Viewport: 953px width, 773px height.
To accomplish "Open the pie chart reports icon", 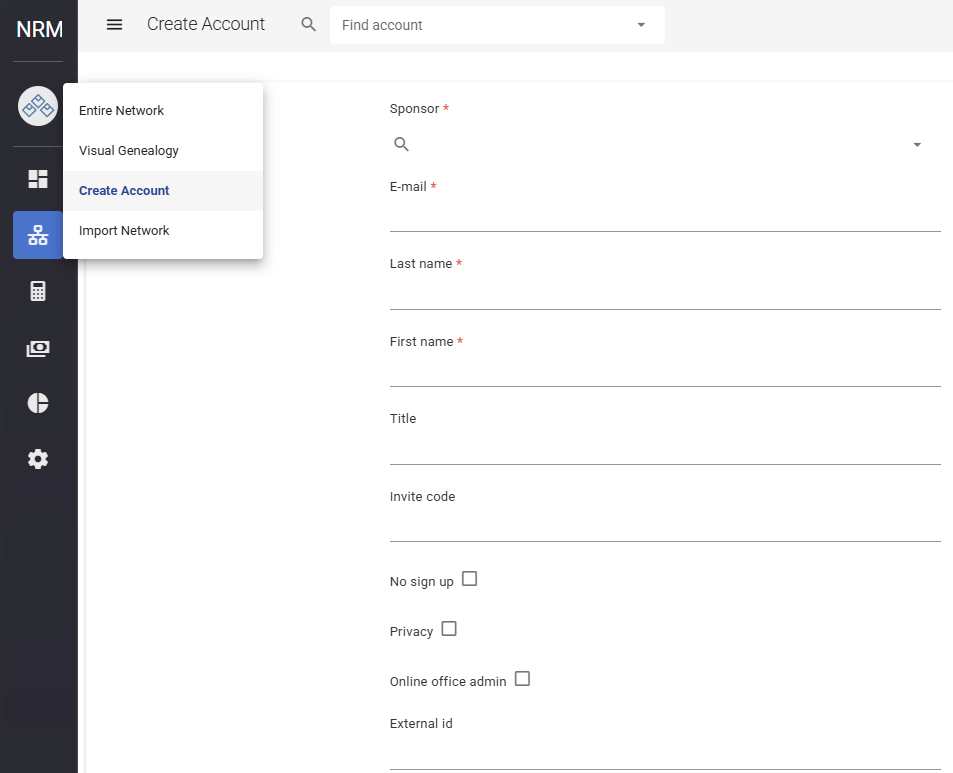I will tap(38, 403).
